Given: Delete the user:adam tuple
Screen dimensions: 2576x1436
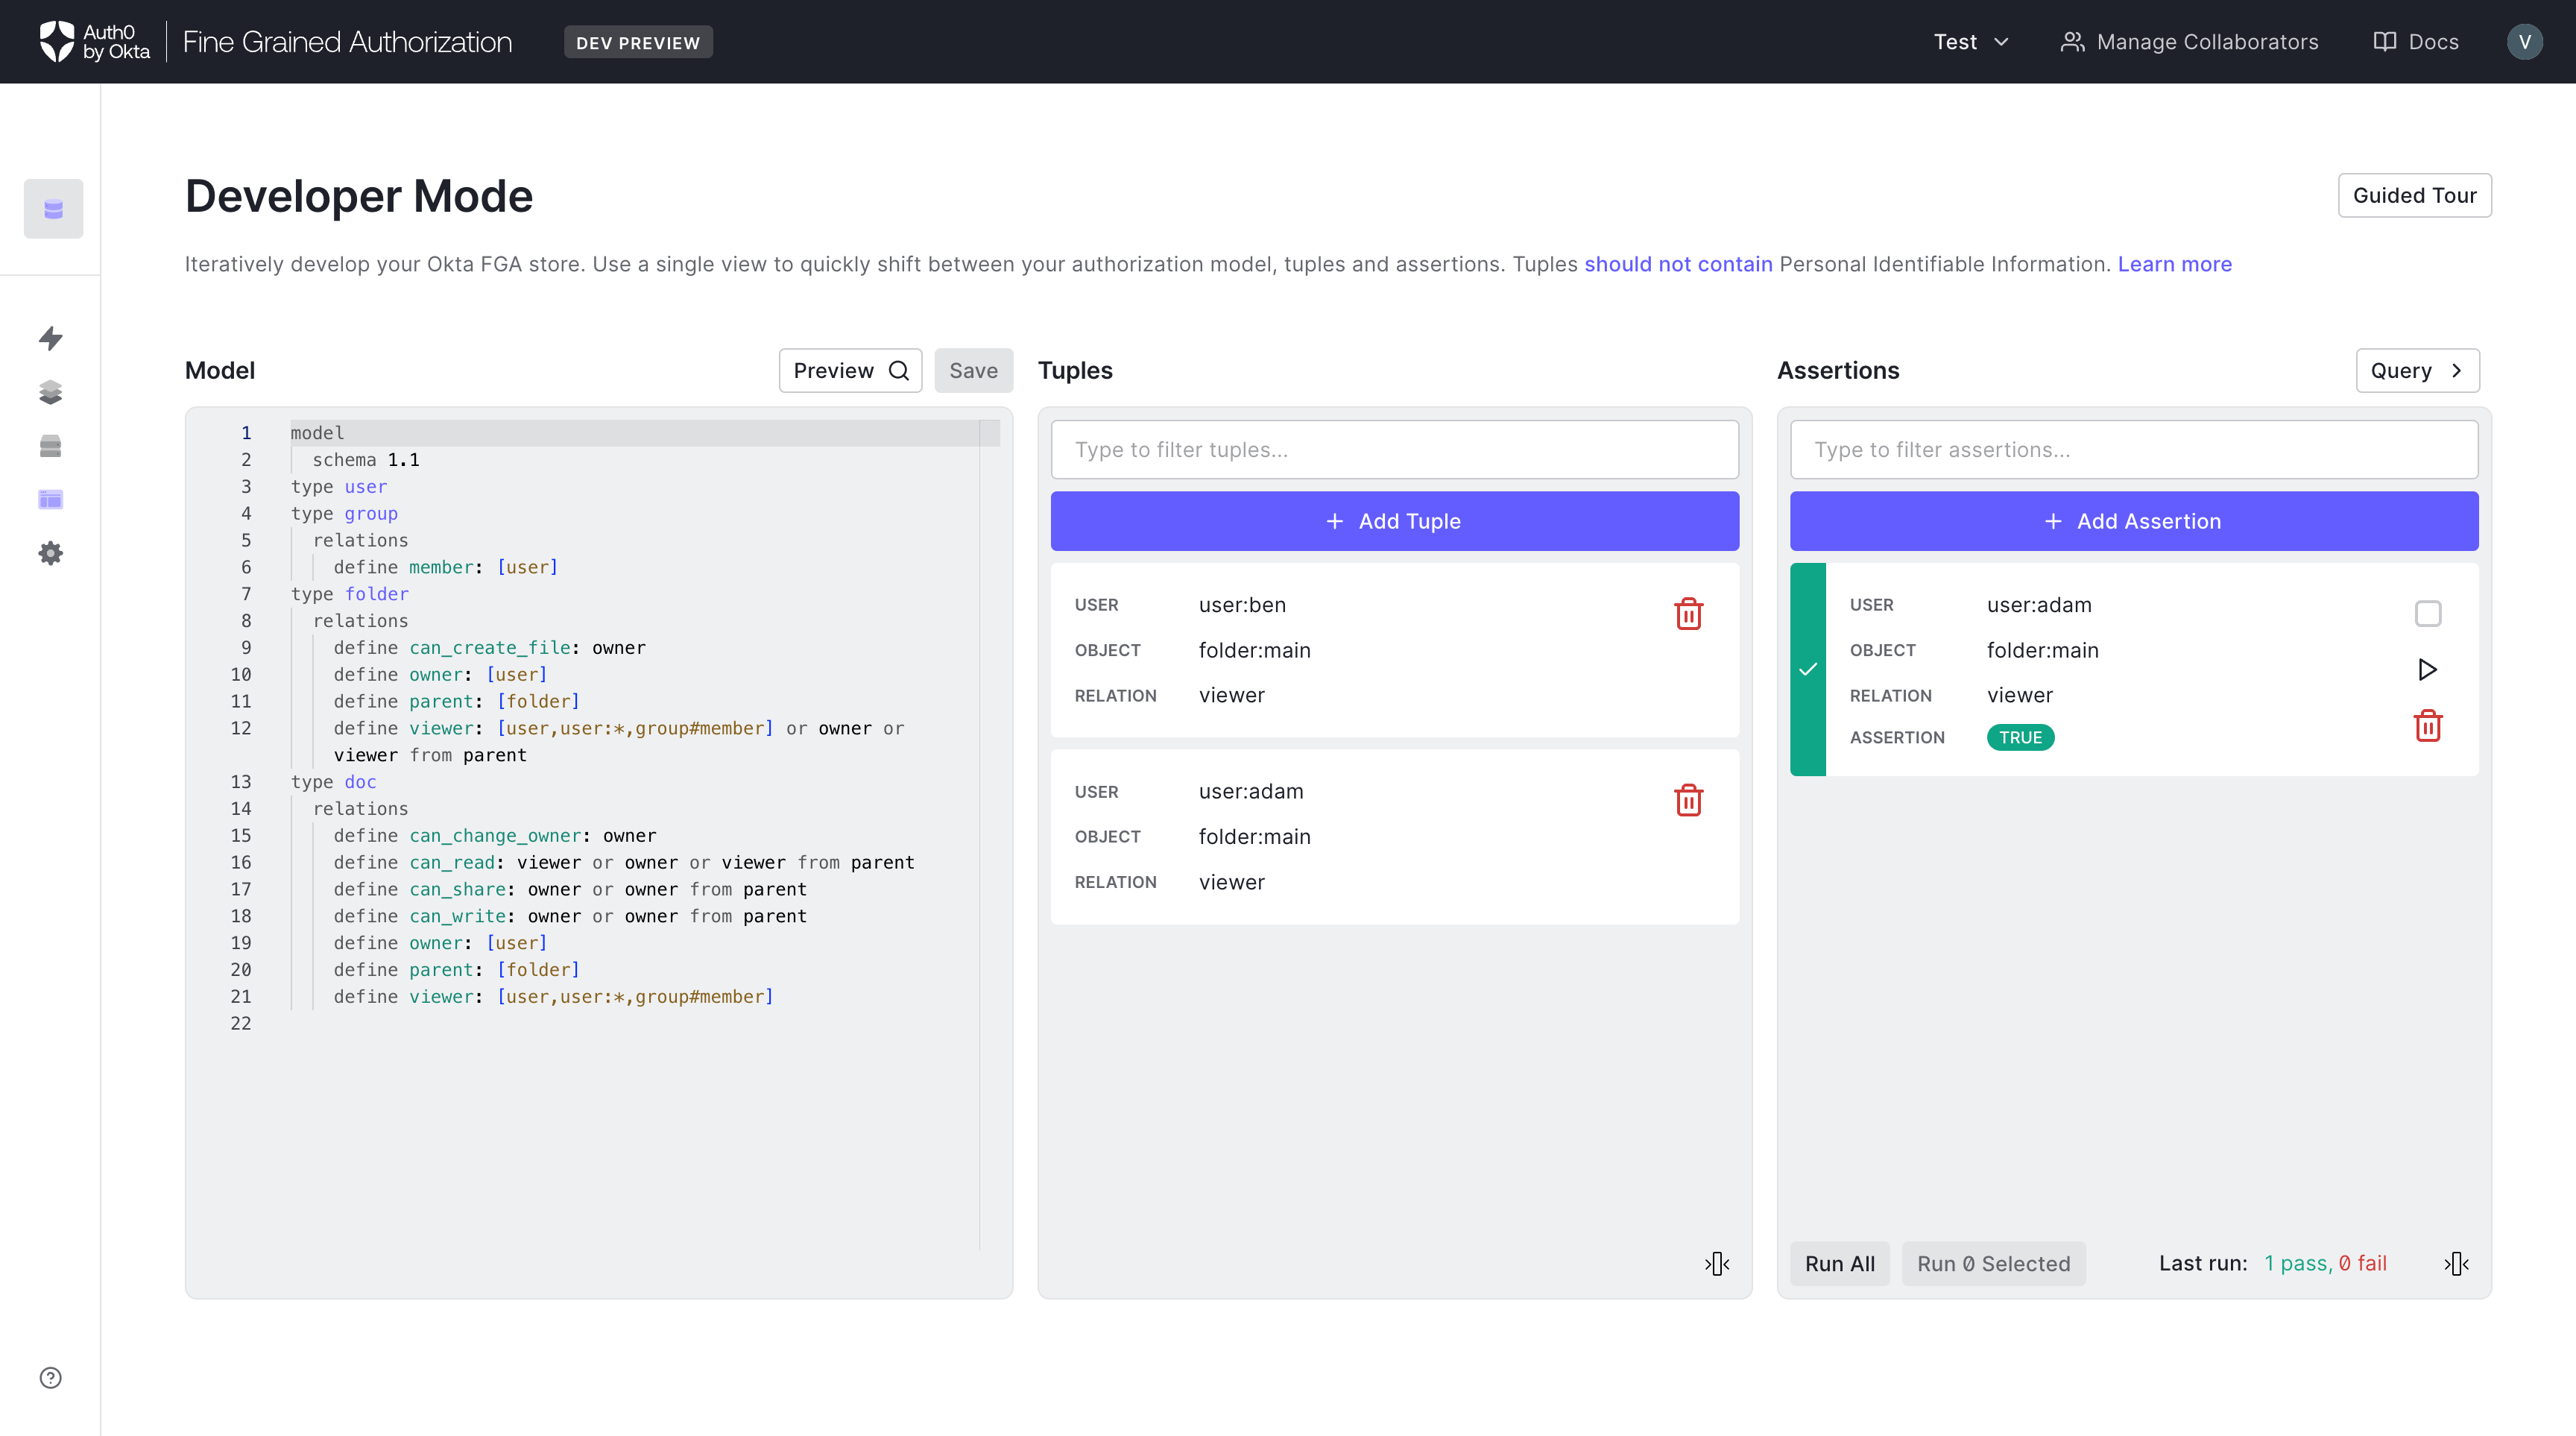Looking at the screenshot, I should pos(1688,800).
